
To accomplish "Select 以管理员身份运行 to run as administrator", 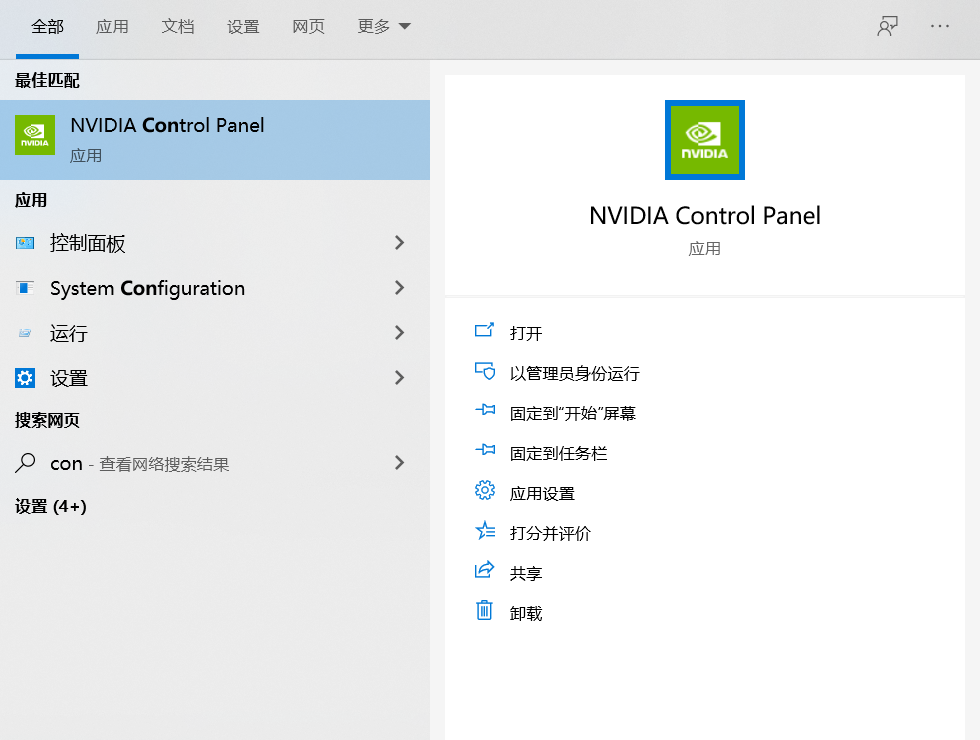I will point(484,371).
